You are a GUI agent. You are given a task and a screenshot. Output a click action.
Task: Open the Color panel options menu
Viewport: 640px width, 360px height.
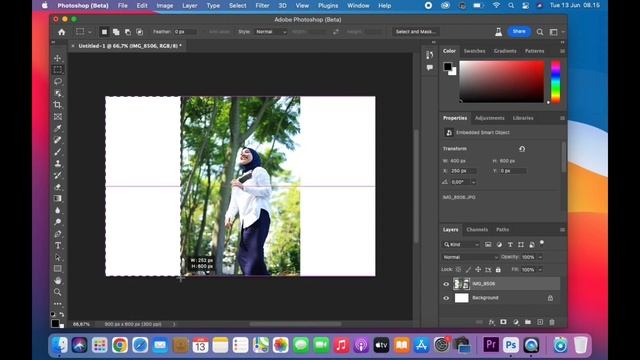pos(562,51)
